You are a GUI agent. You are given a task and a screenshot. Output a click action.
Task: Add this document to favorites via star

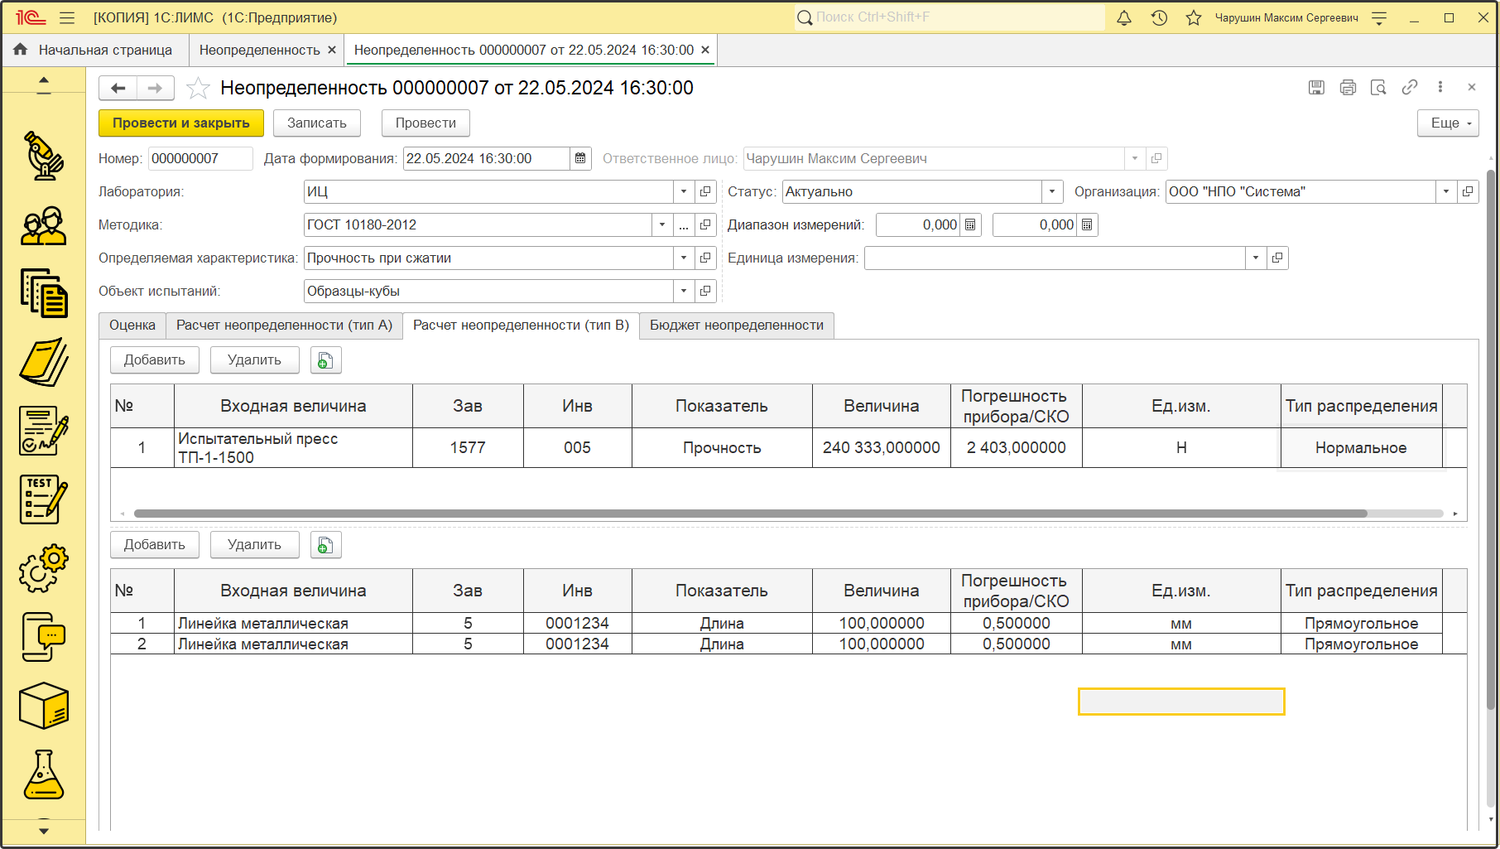point(198,89)
